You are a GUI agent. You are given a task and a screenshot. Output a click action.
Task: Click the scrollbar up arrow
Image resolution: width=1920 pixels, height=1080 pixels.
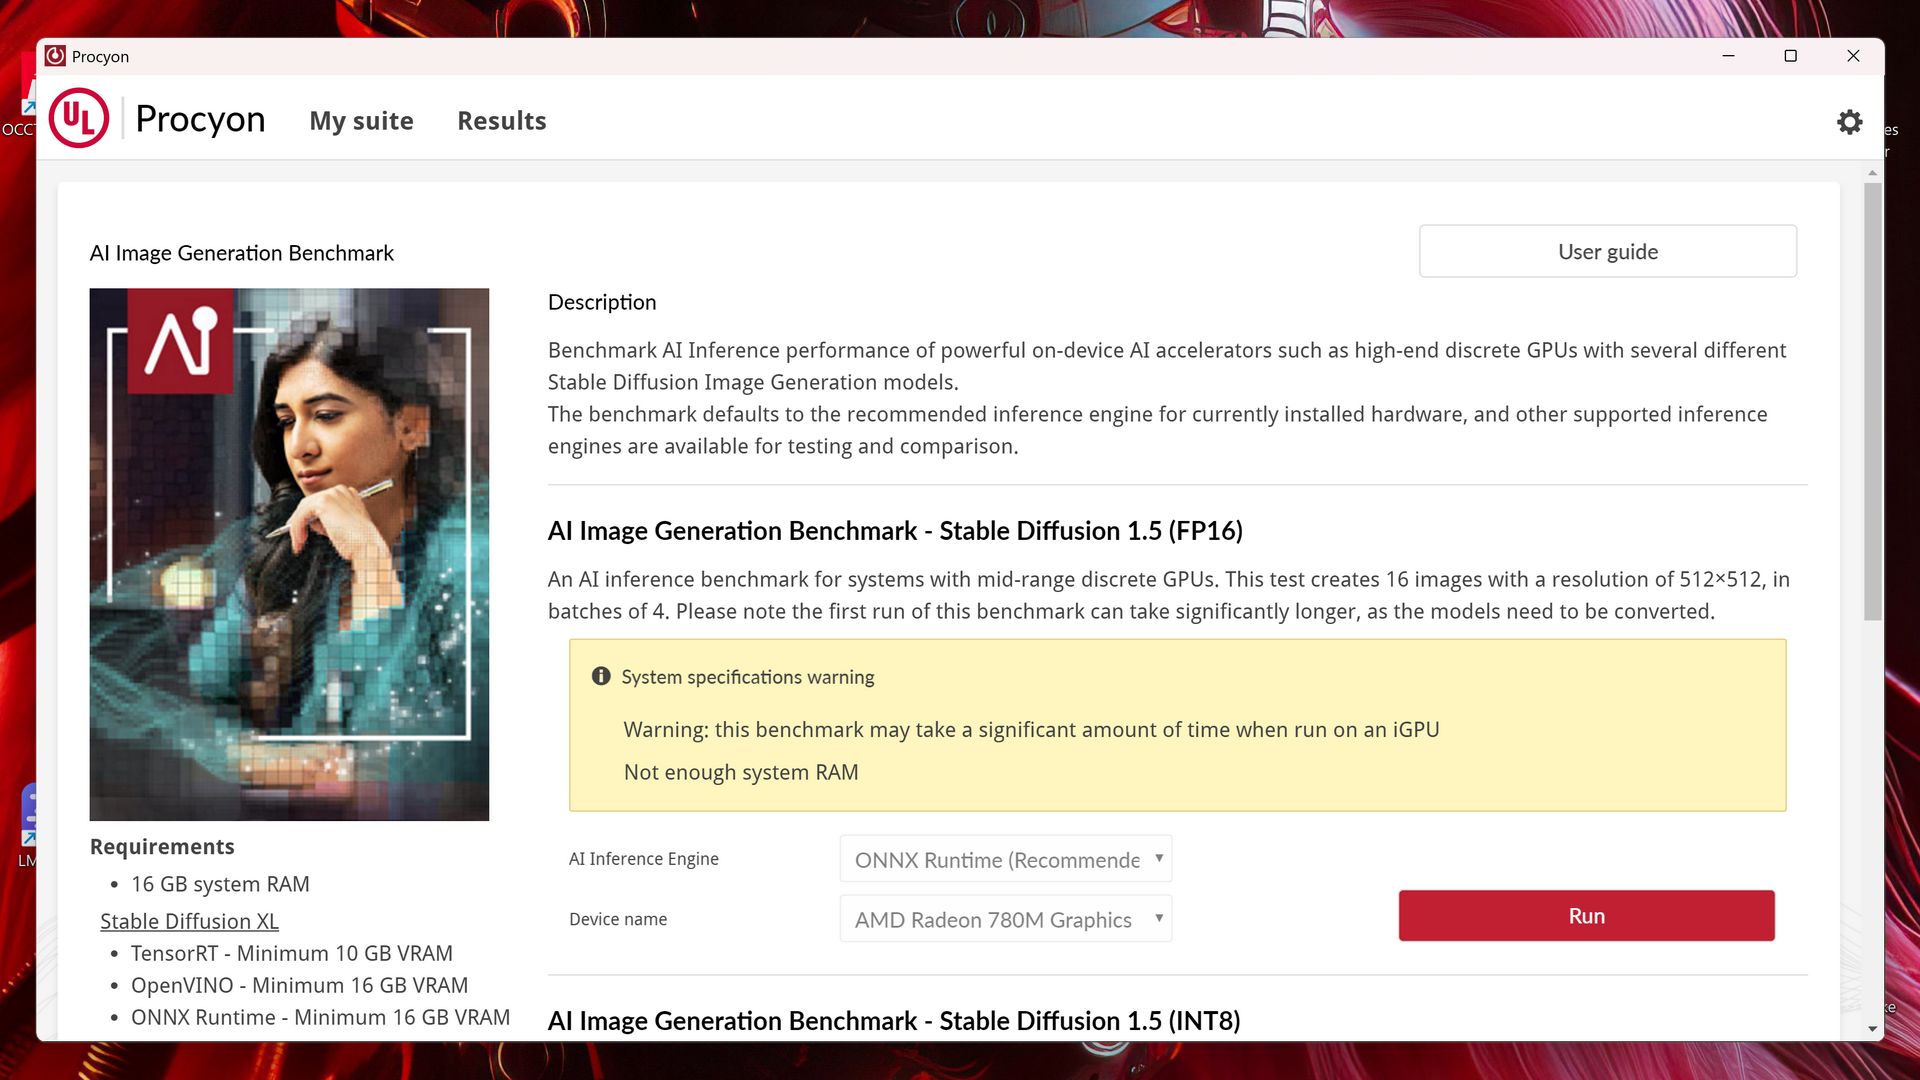(1872, 172)
